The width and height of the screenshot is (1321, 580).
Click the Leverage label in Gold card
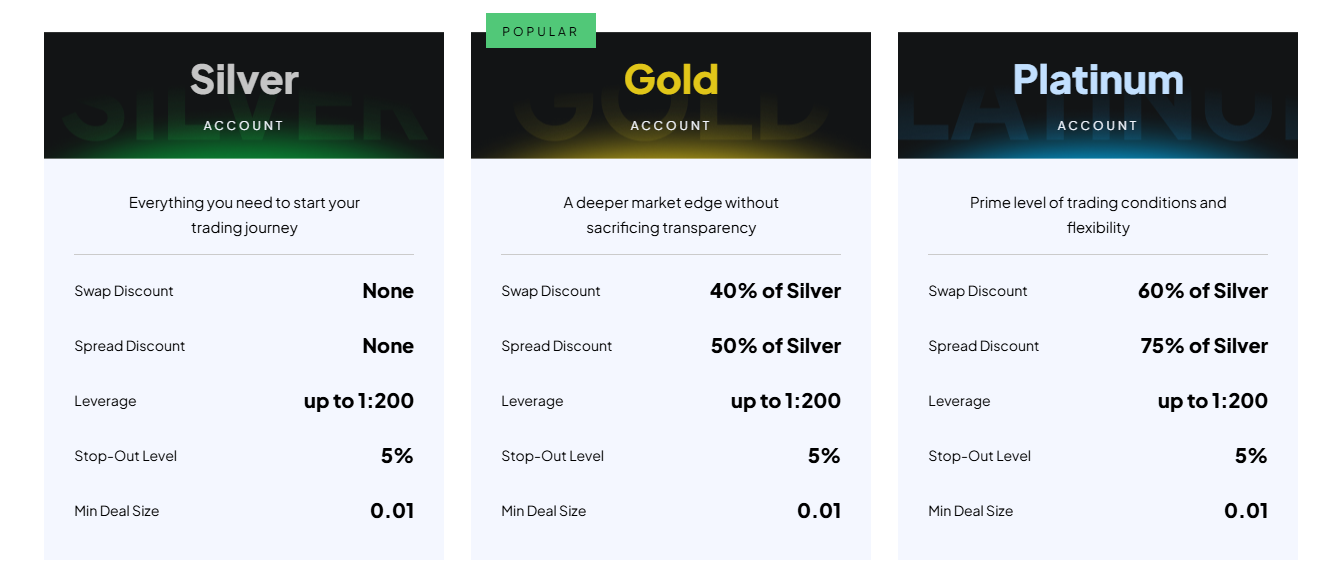(x=532, y=401)
